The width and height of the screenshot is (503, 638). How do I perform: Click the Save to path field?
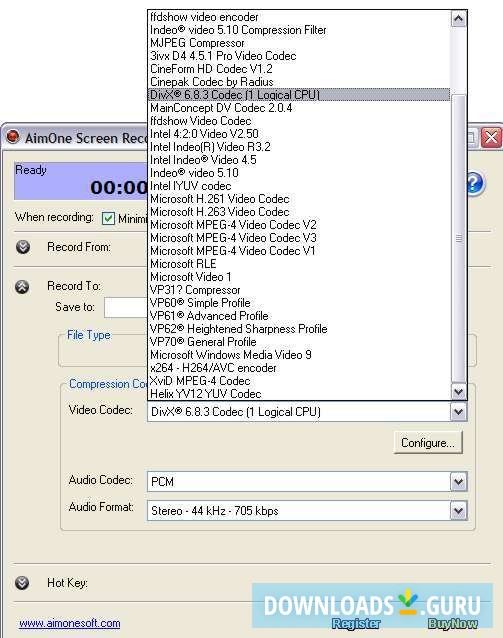[x=125, y=307]
